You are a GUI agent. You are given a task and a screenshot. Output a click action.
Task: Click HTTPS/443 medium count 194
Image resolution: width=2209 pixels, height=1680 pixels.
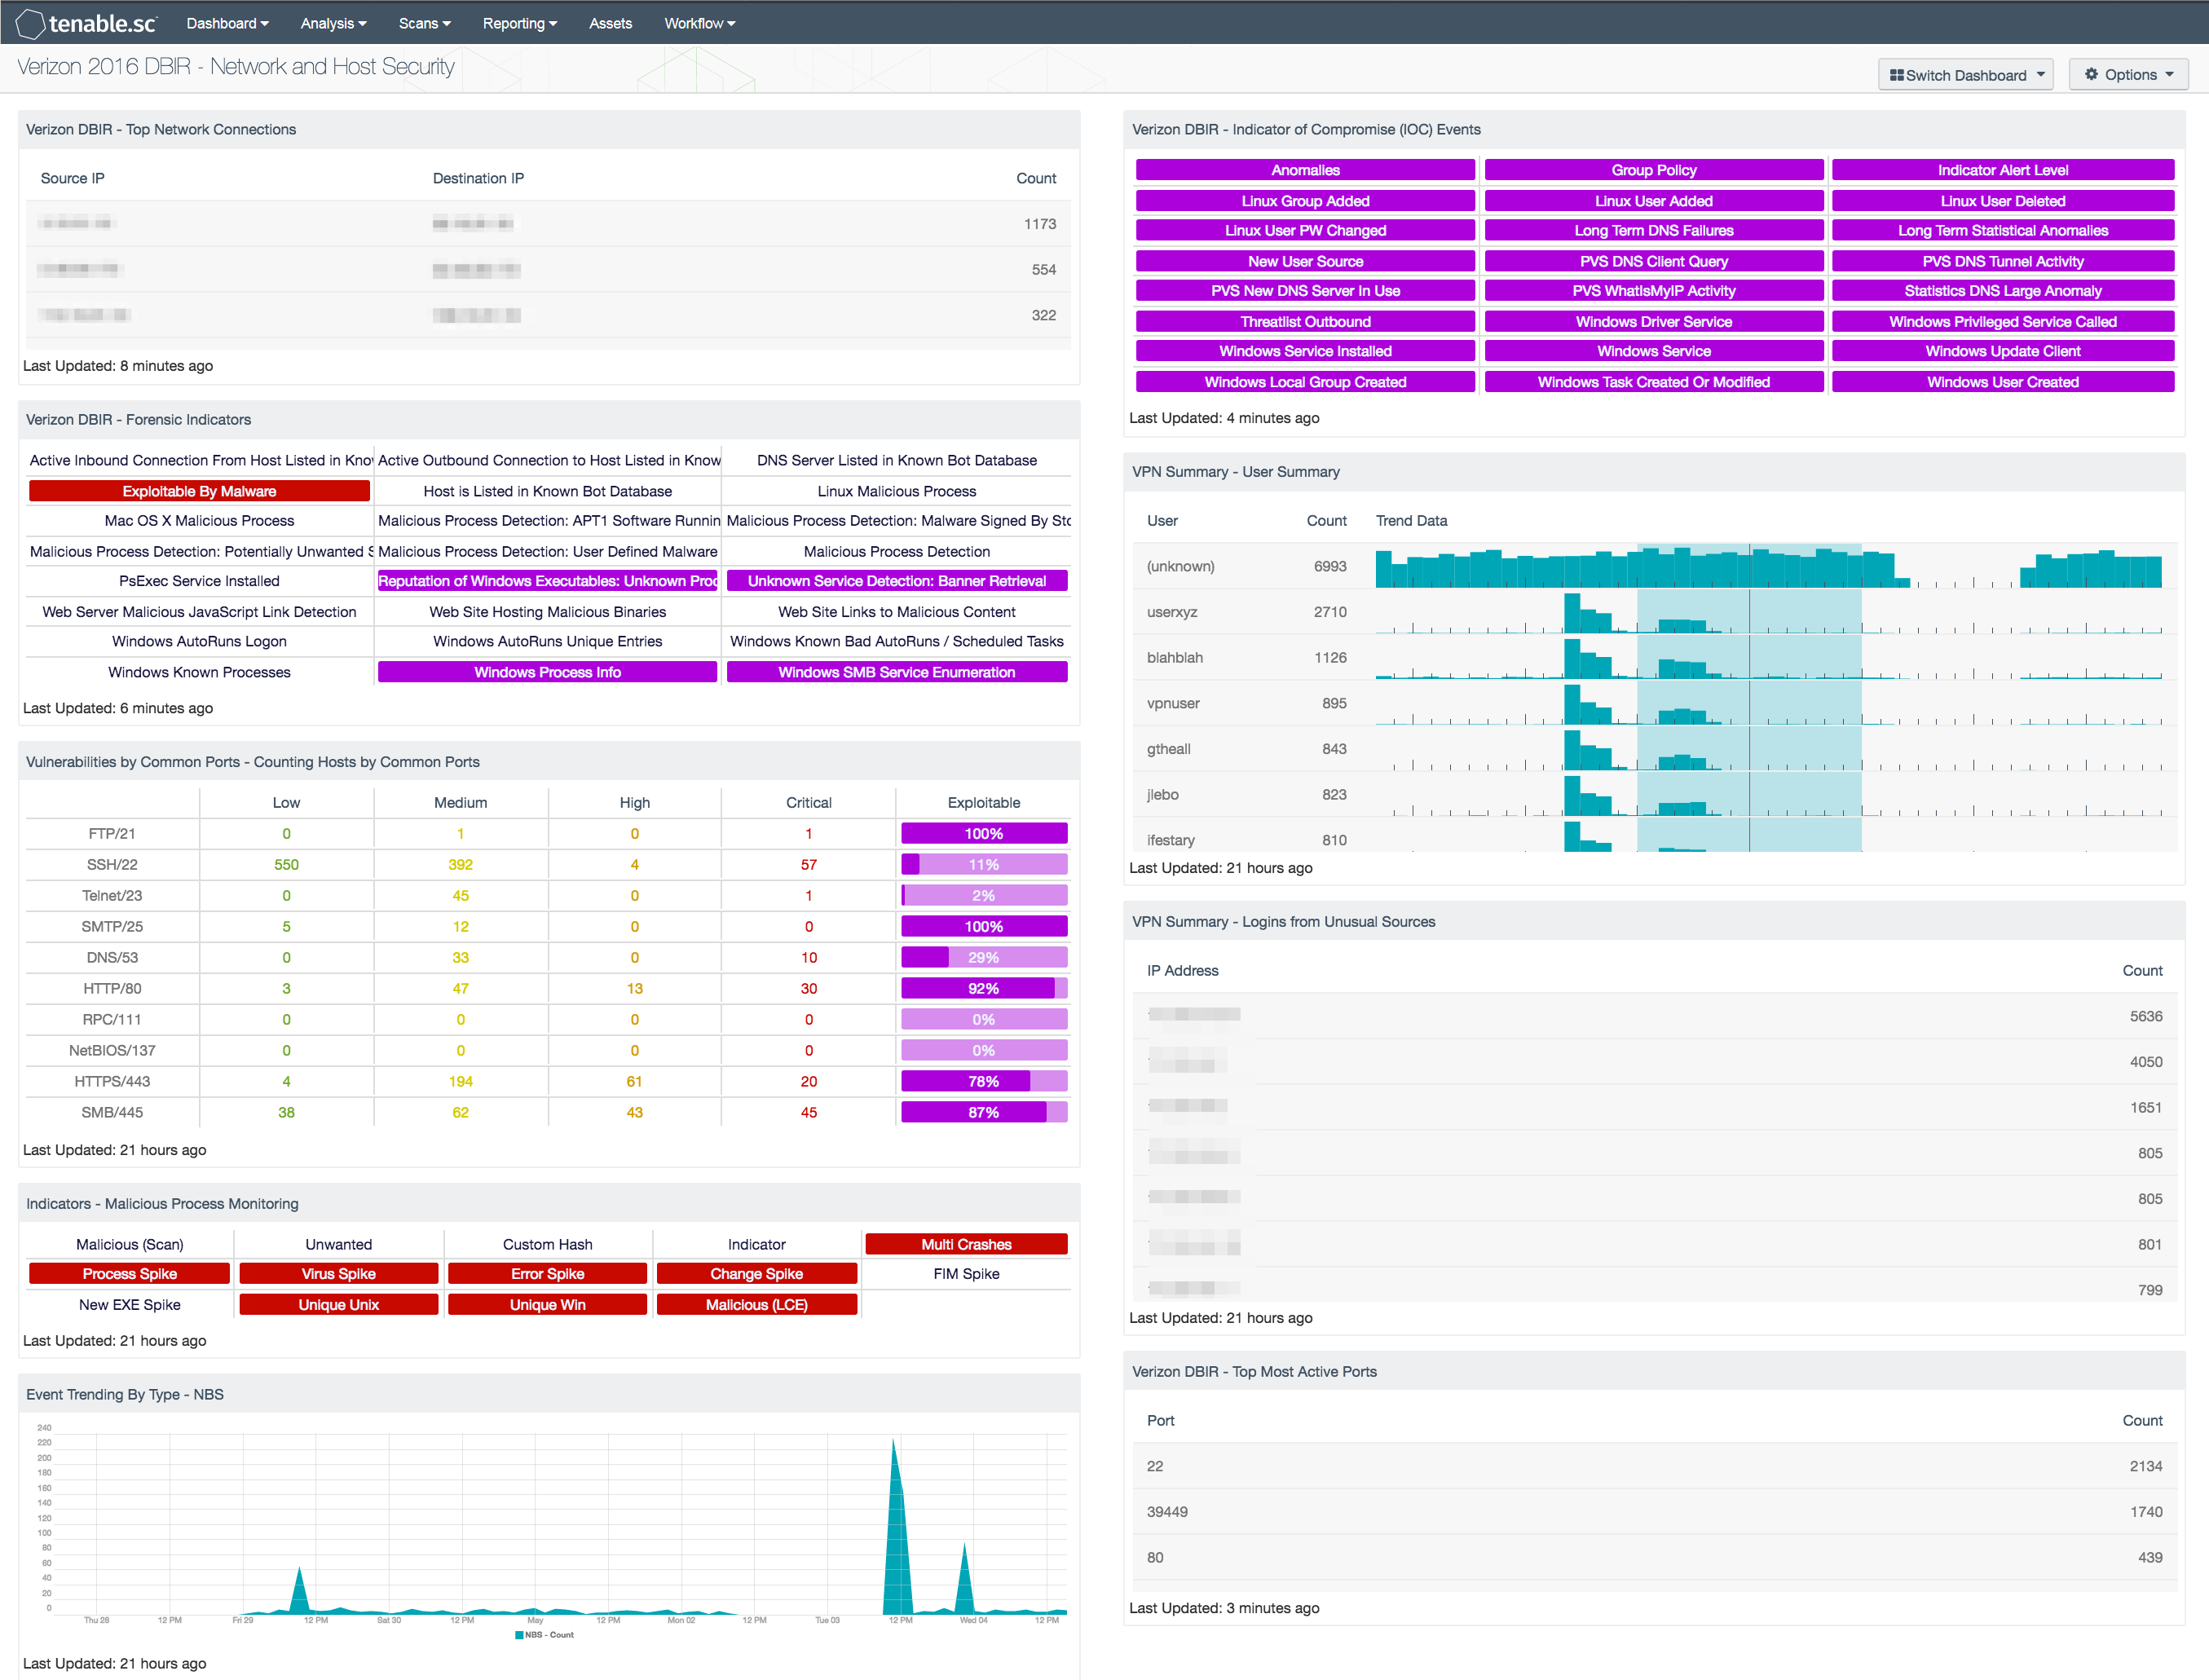click(460, 1081)
